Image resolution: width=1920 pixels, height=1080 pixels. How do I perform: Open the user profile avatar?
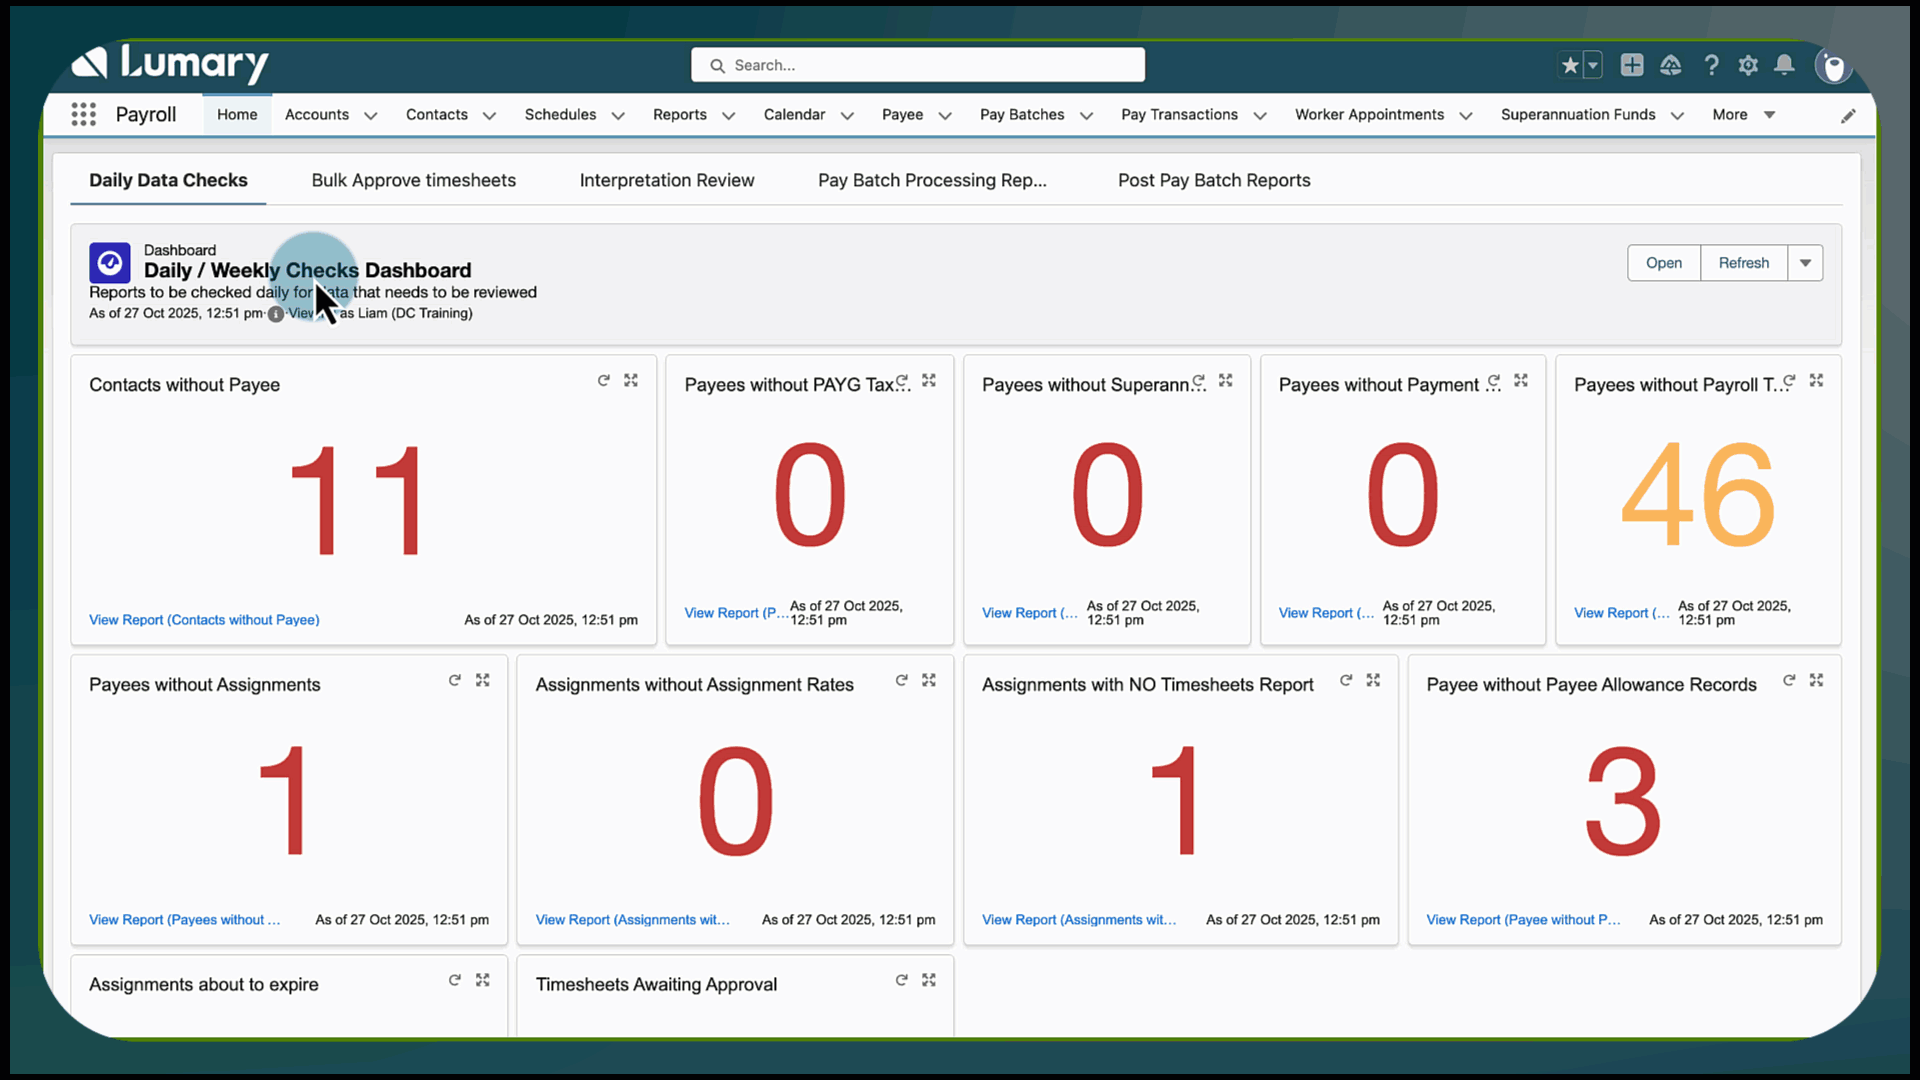(1834, 66)
